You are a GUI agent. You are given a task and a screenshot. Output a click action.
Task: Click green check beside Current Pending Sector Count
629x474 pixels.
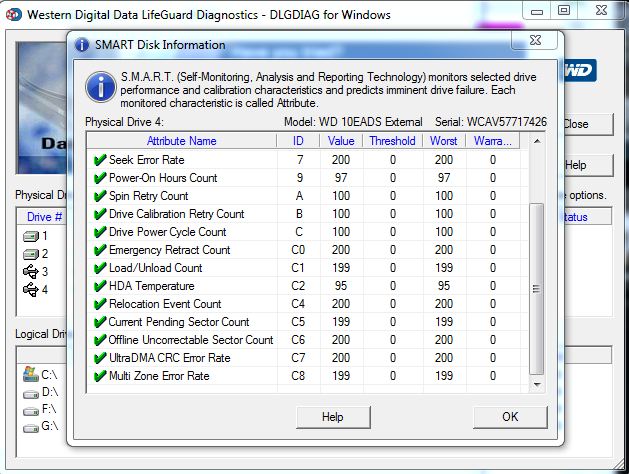pos(99,322)
